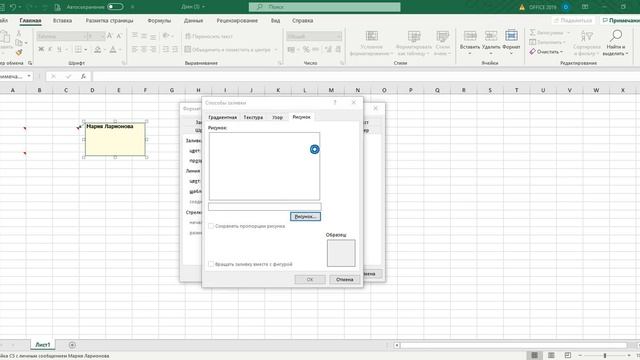Open the Разметка страницы ribbon tab
Screen dimensions: 640x360
[109, 20]
